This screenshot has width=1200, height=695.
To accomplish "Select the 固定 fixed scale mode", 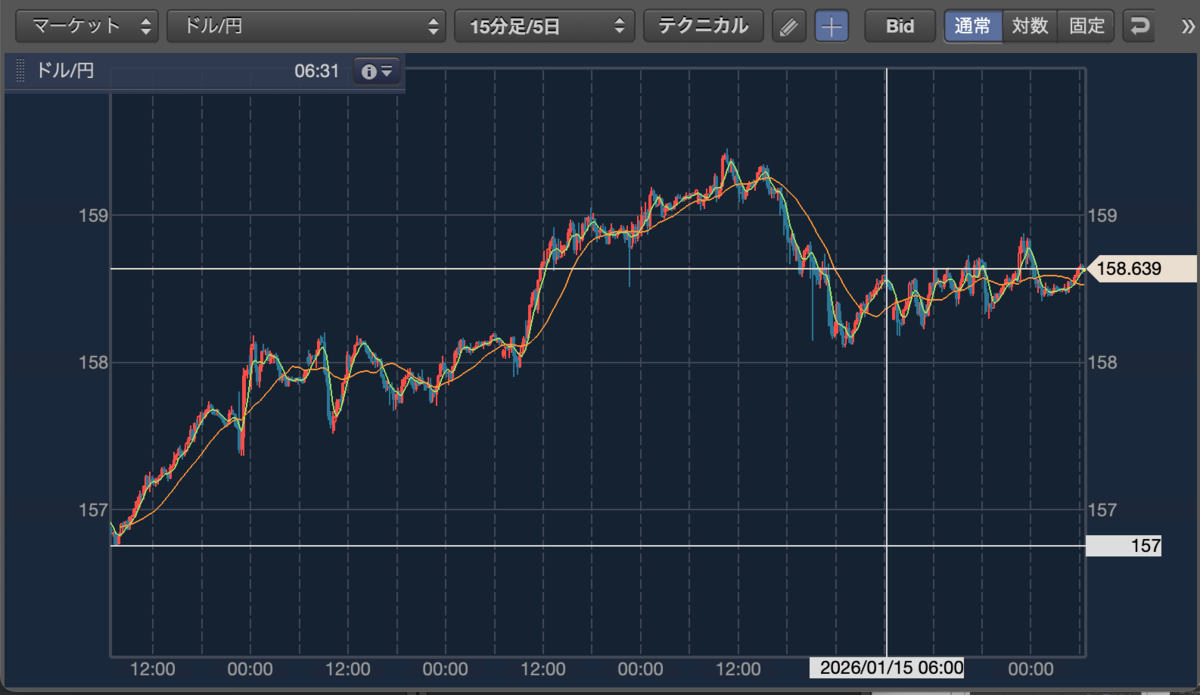I will click(x=1086, y=26).
